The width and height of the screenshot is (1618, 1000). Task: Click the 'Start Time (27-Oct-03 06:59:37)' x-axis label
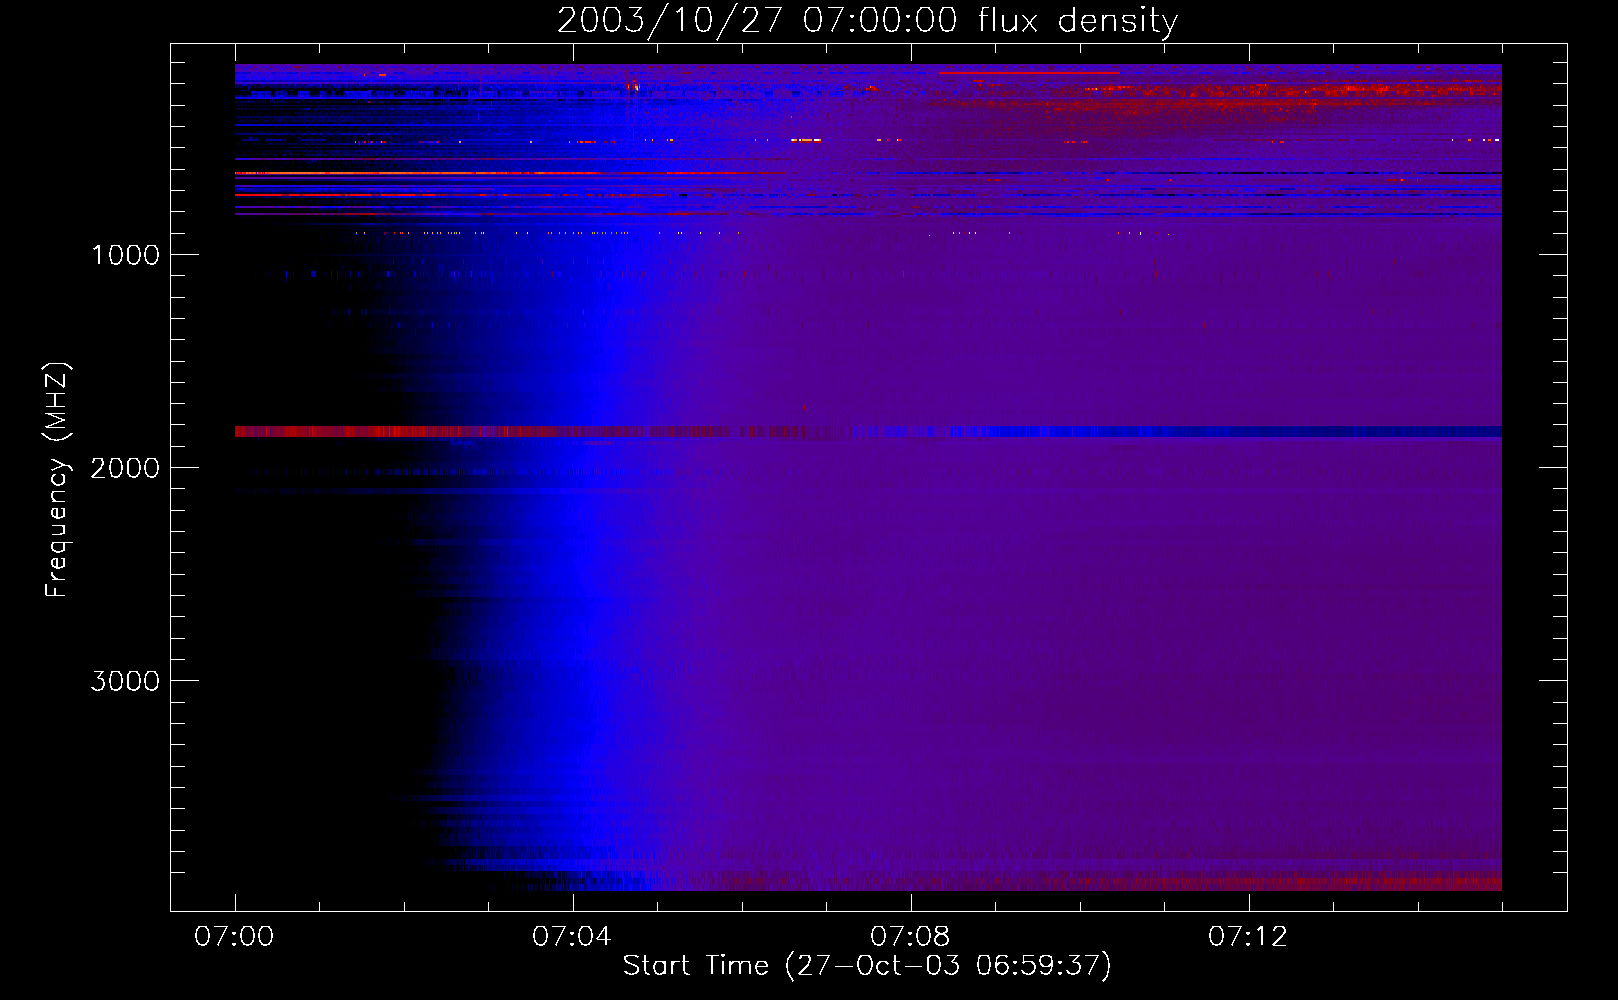pyautogui.click(x=867, y=966)
